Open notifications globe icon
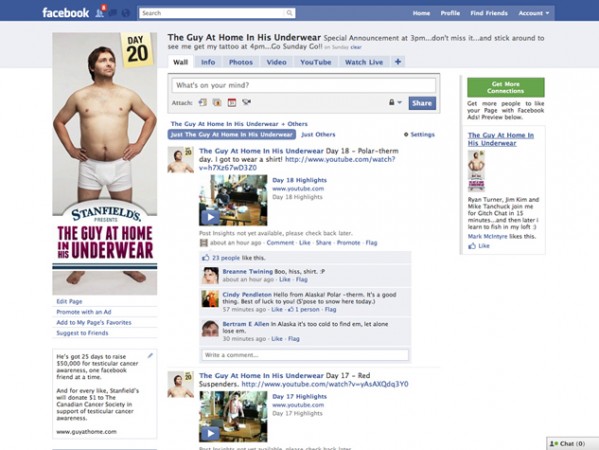The image size is (599, 450). point(126,13)
